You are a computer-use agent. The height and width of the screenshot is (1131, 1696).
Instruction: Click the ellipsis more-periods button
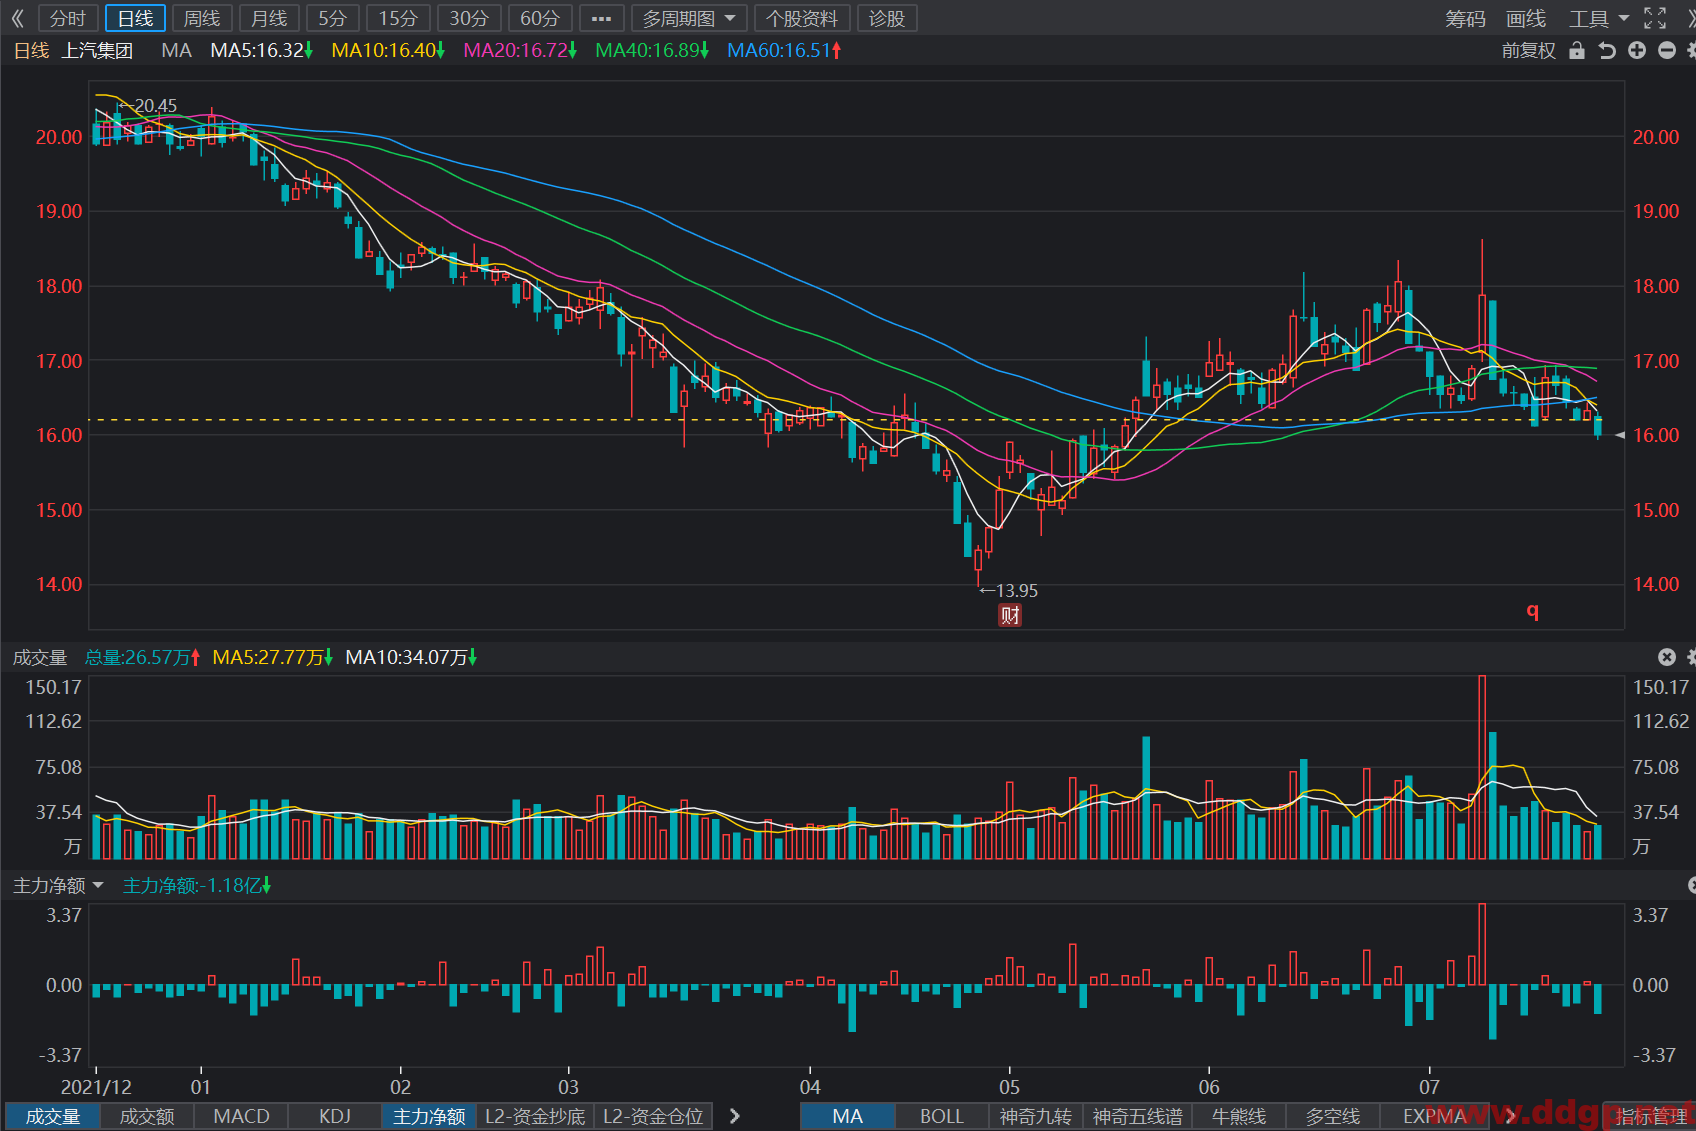pos(601,18)
